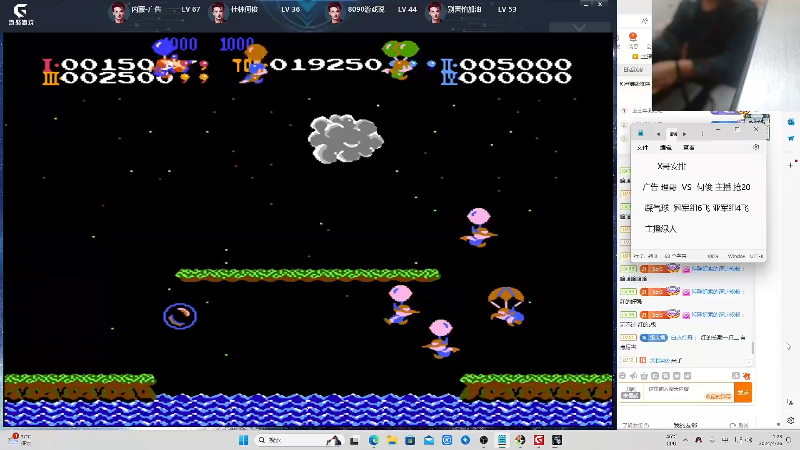Open the 文件 menu in Notepad

point(643,147)
